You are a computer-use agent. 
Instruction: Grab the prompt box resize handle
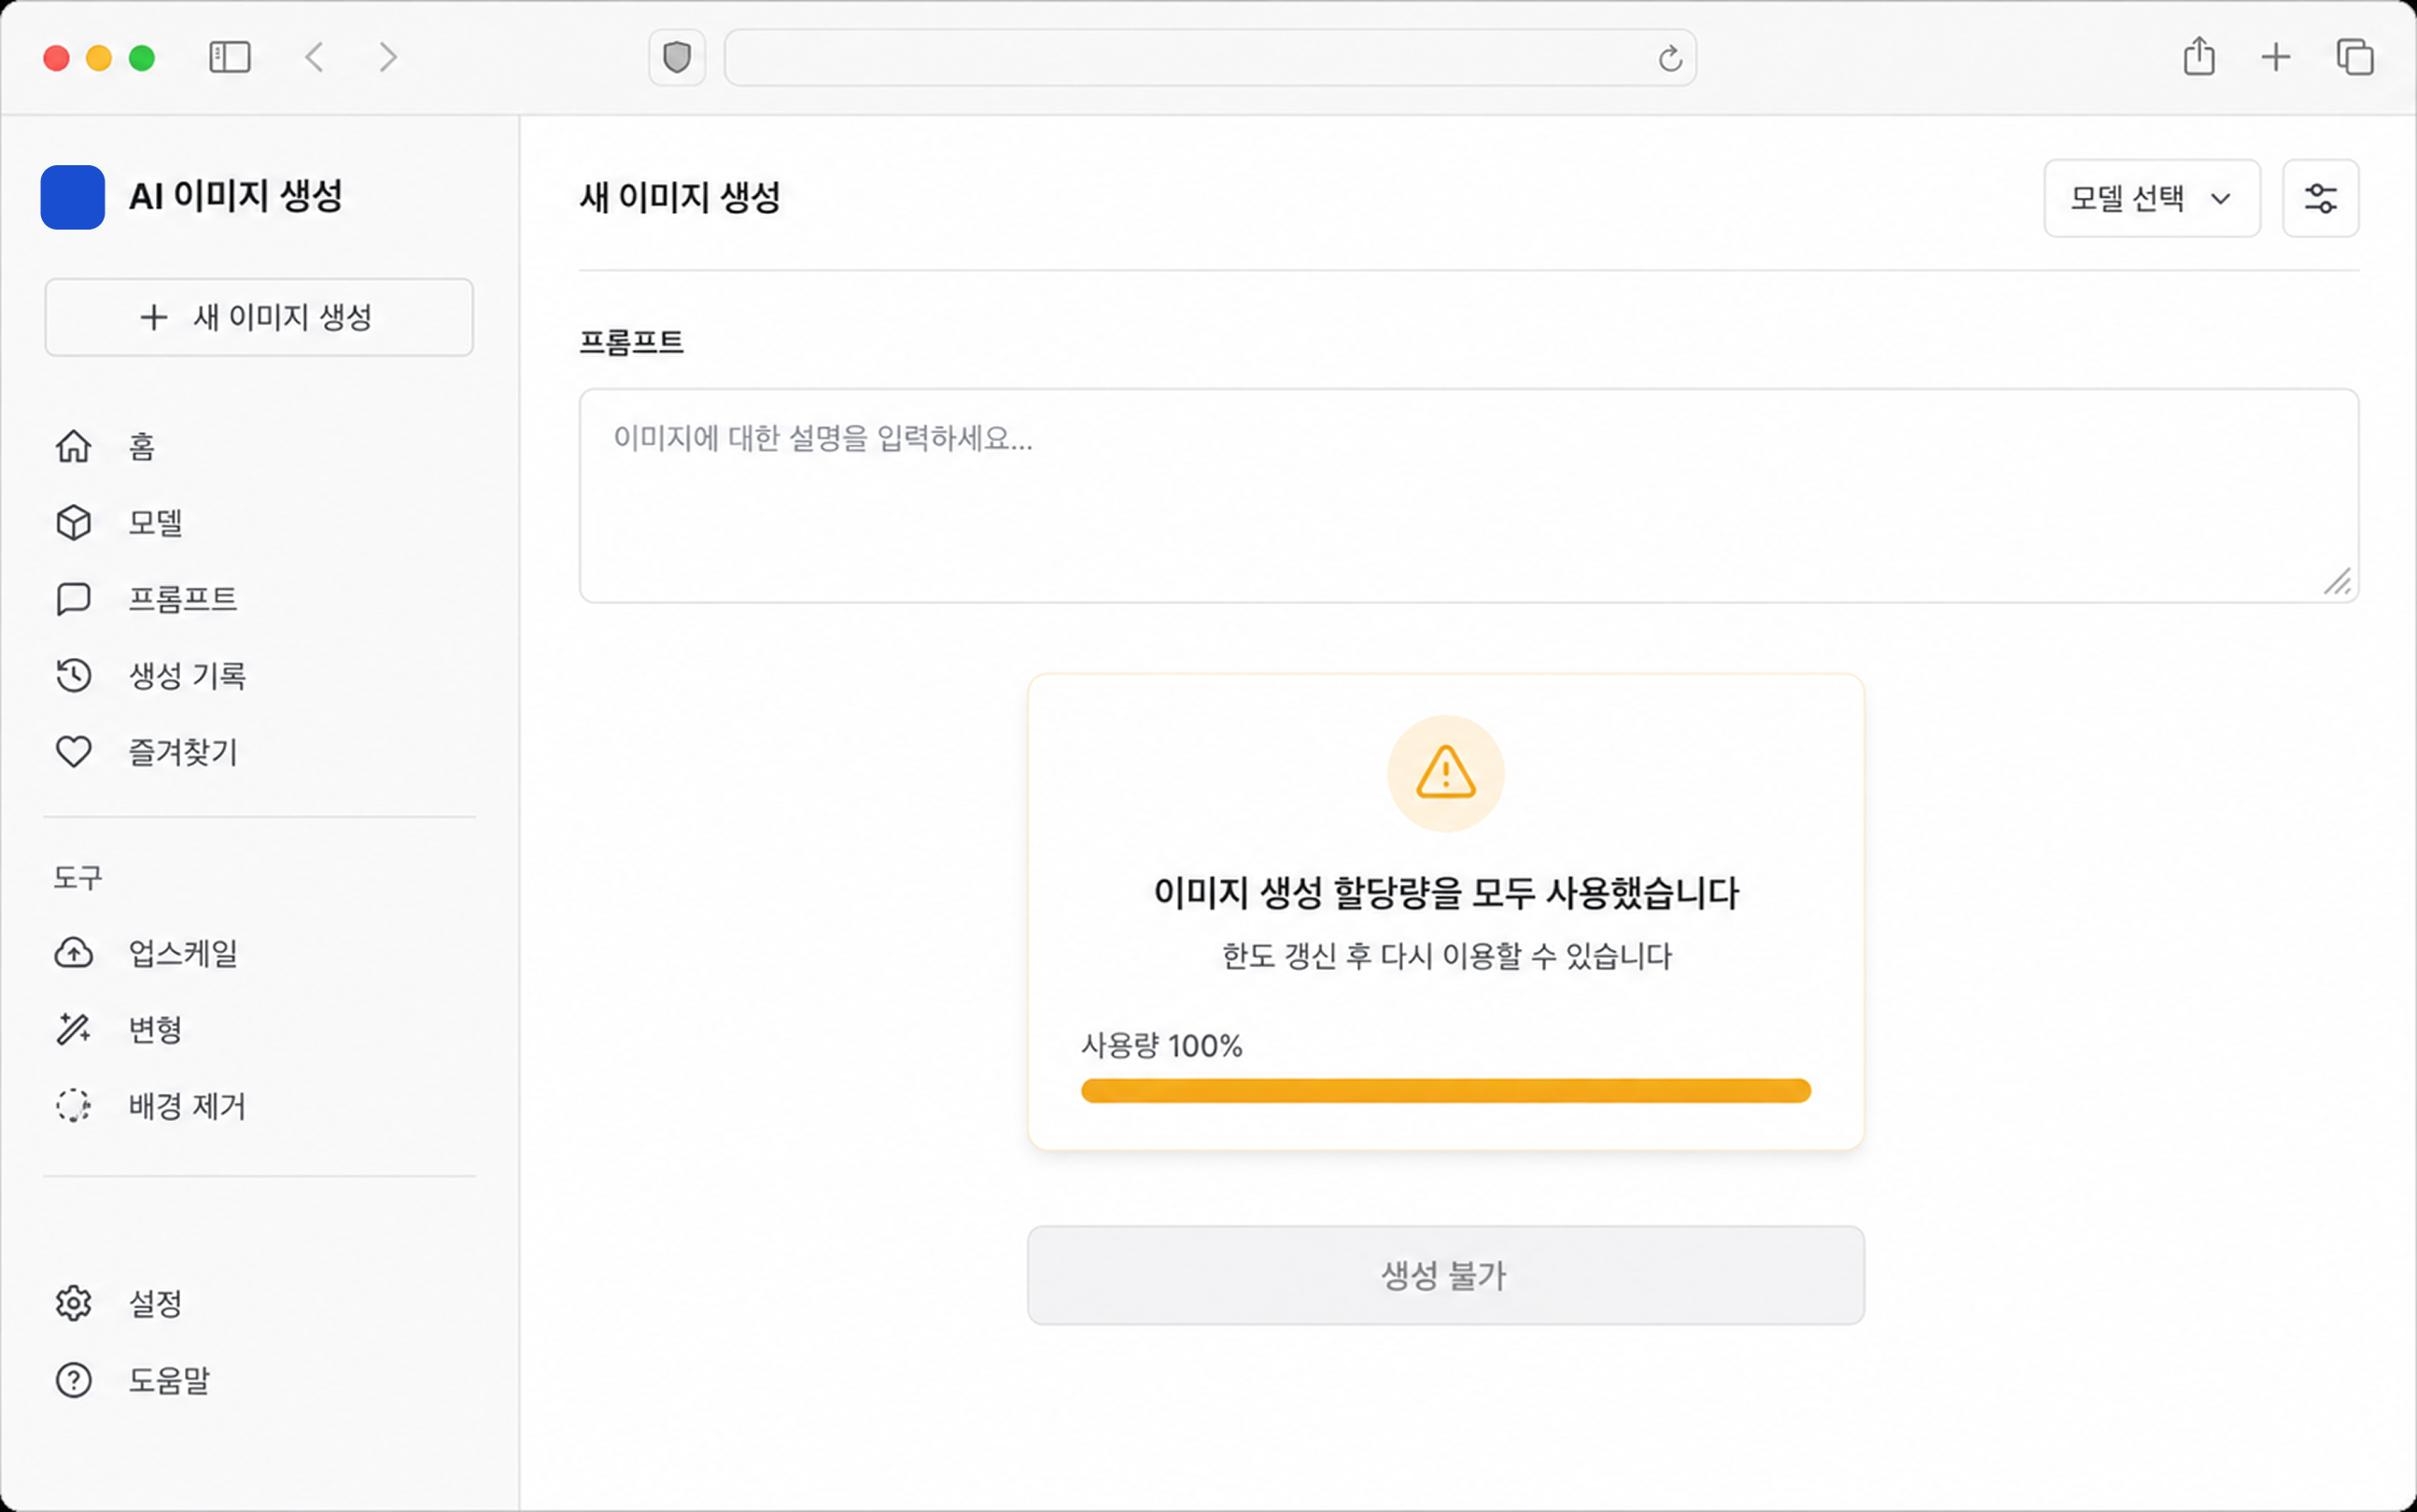[x=2337, y=581]
